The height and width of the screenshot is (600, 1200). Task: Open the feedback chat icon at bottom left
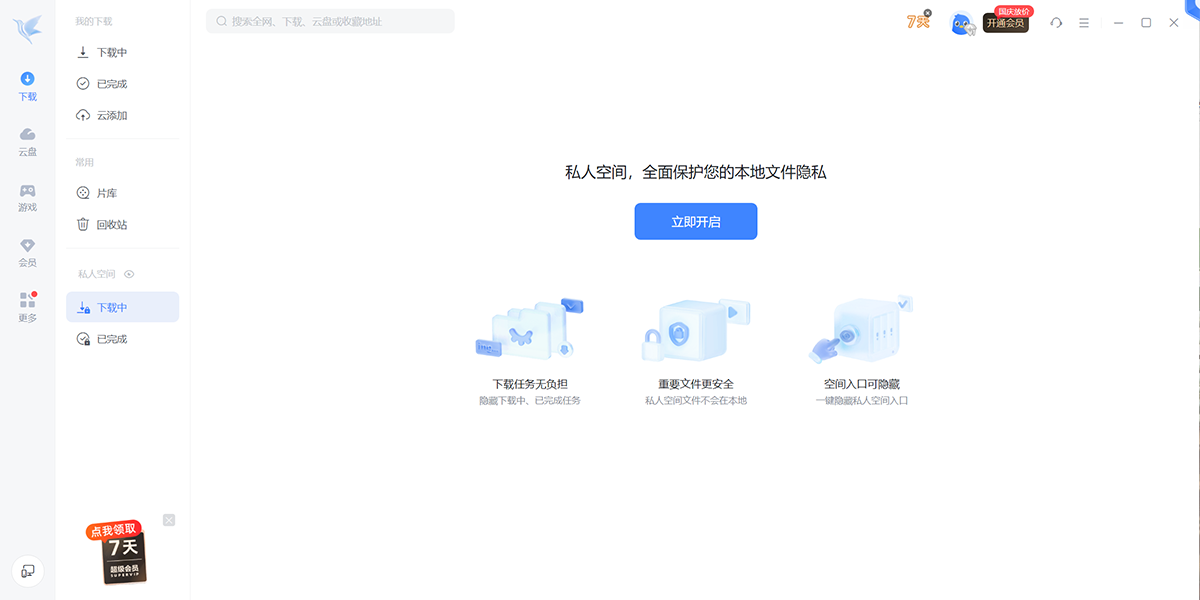tap(28, 570)
